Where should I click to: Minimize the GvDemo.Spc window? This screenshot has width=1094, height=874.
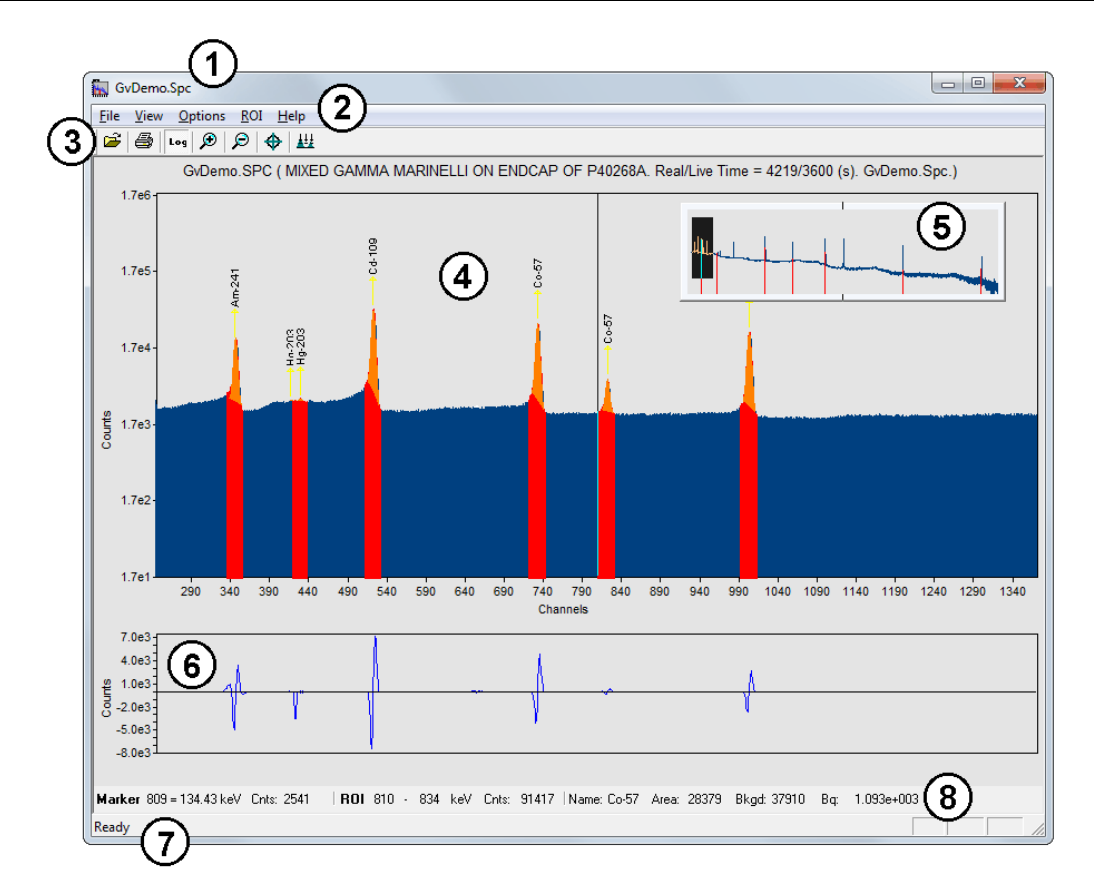click(947, 84)
